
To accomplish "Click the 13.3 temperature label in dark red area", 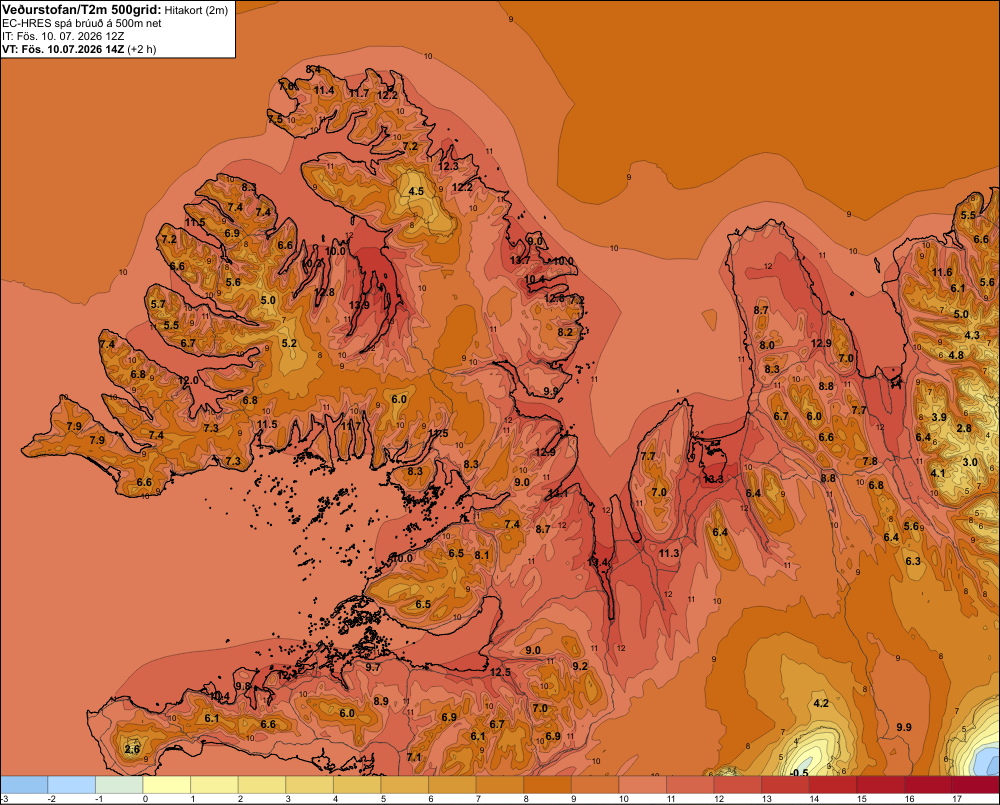I will pyautogui.click(x=713, y=479).
